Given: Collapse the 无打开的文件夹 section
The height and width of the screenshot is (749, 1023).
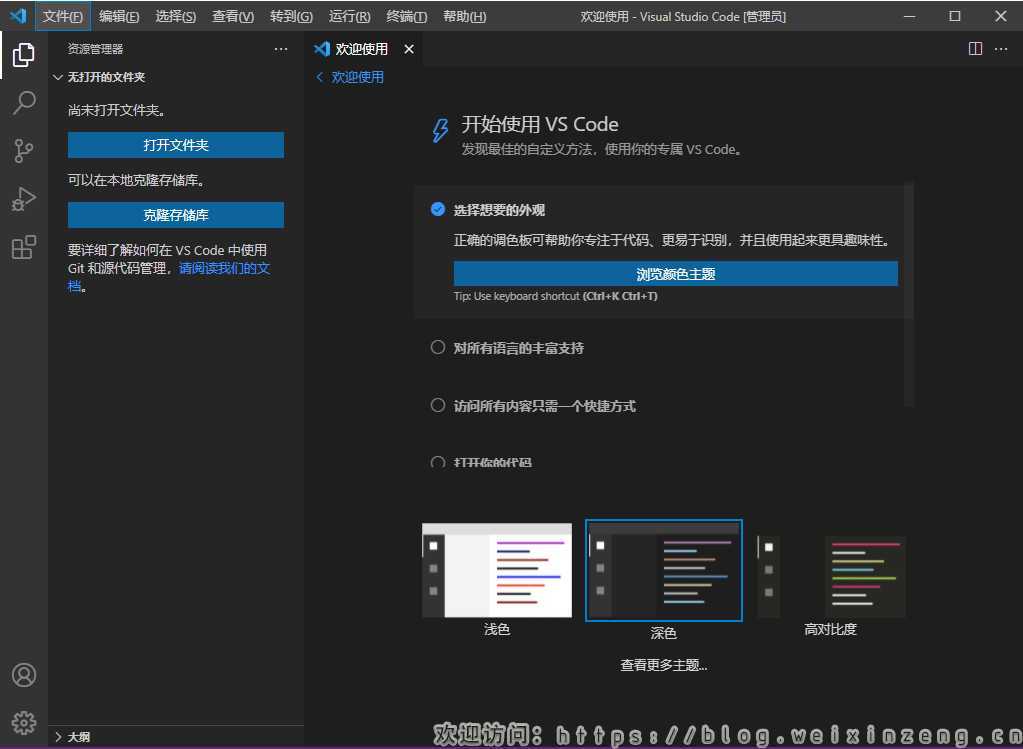Looking at the screenshot, I should [57, 77].
